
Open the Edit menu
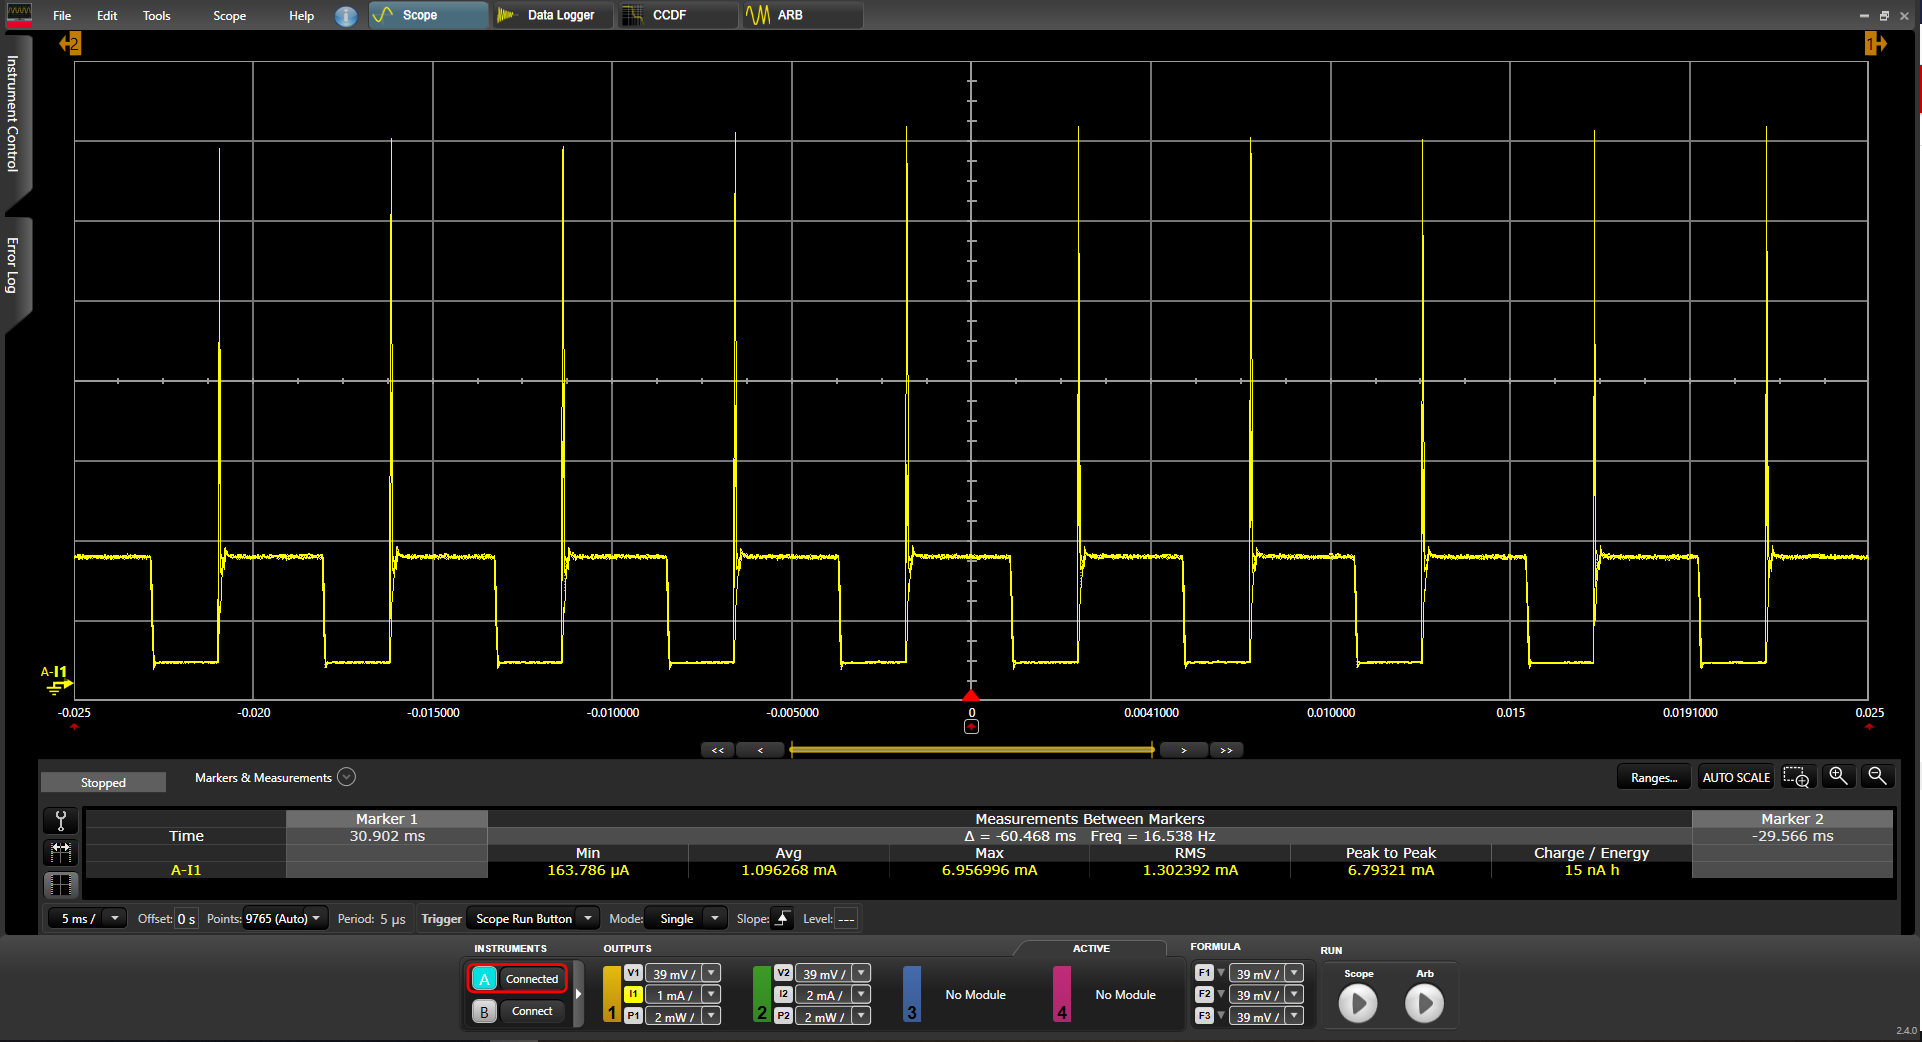tap(107, 16)
